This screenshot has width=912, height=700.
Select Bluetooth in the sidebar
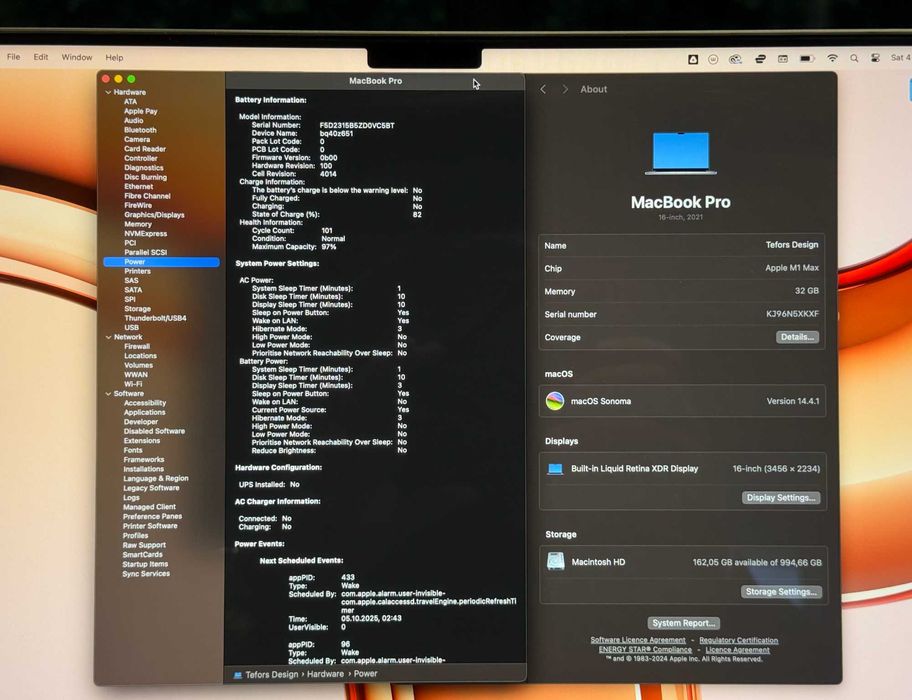140,130
